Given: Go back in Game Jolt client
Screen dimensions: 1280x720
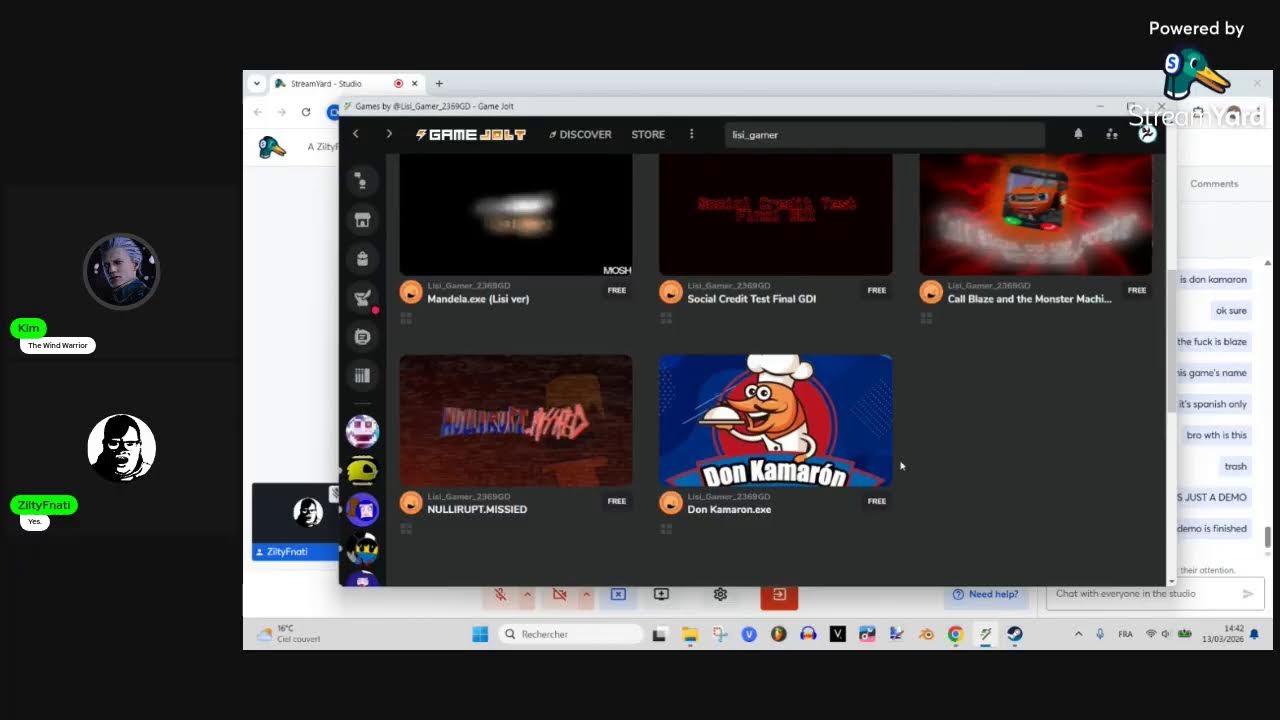Looking at the screenshot, I should [x=356, y=134].
